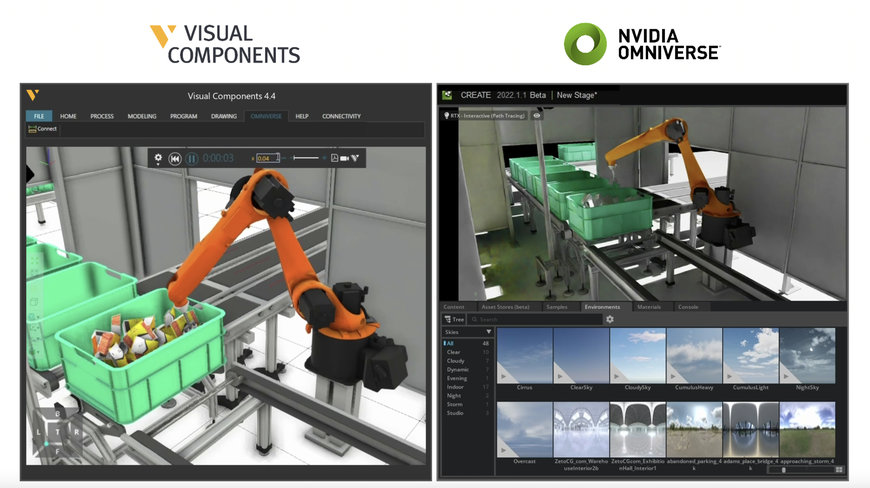The height and width of the screenshot is (488, 870).
Task: Open the PROCESS ribbon tab
Action: (x=102, y=116)
